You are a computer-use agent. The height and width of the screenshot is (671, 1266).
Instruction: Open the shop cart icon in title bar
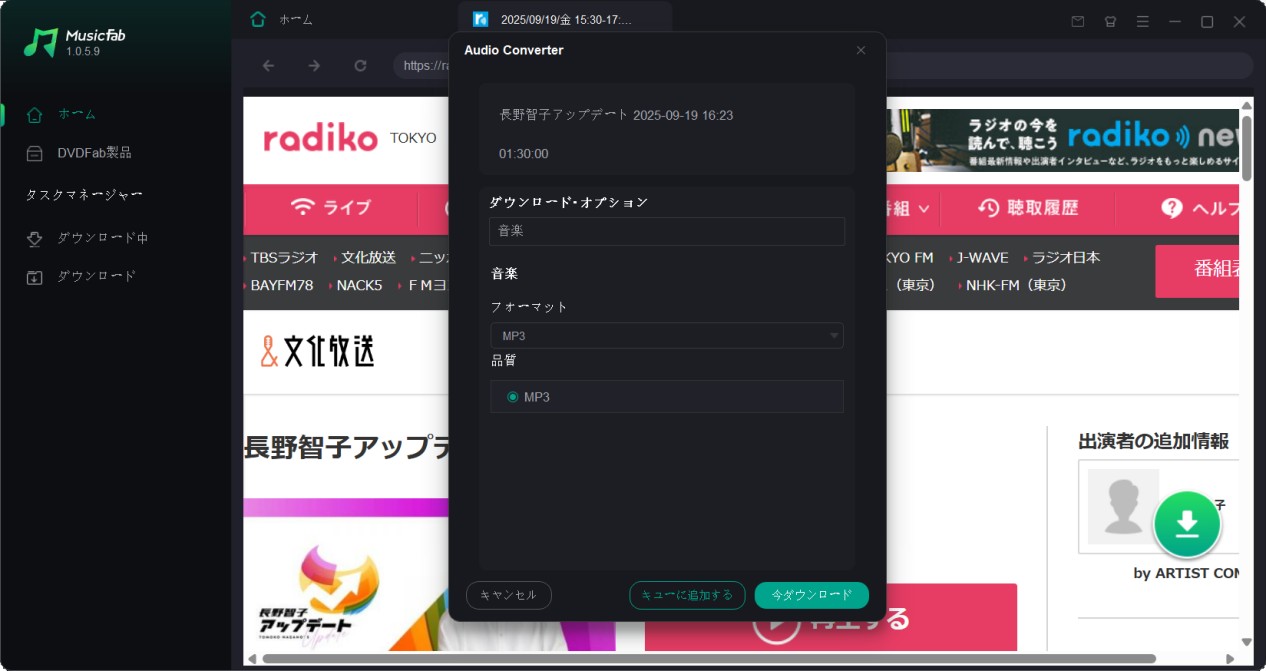pyautogui.click(x=1110, y=21)
